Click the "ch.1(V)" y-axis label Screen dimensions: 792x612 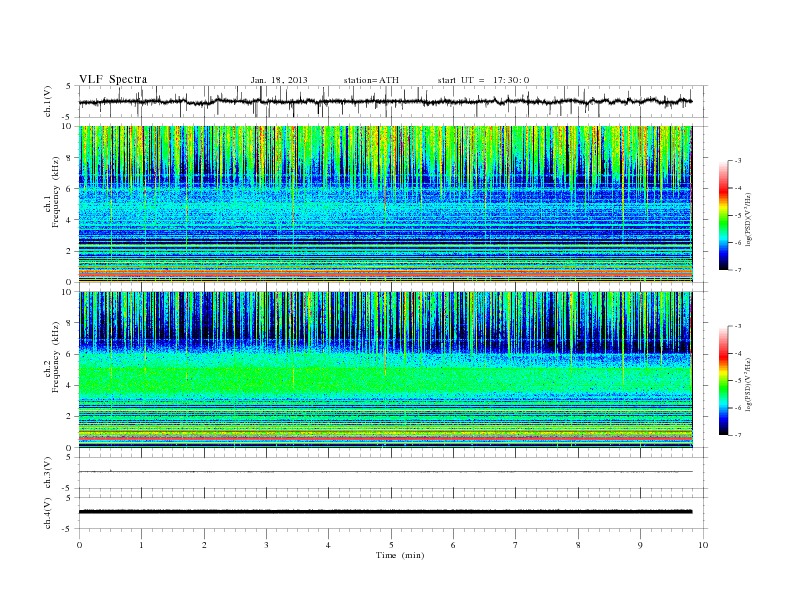pos(48,103)
